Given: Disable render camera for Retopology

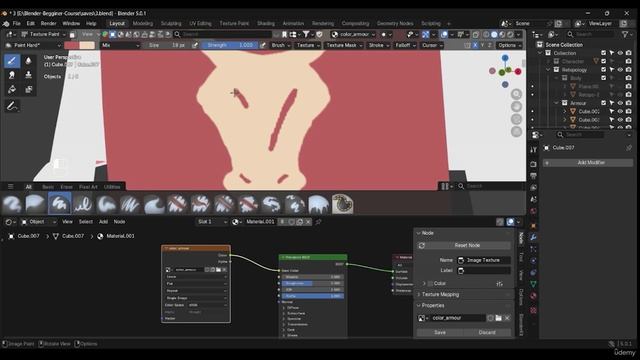Looking at the screenshot, I should (x=629, y=70).
